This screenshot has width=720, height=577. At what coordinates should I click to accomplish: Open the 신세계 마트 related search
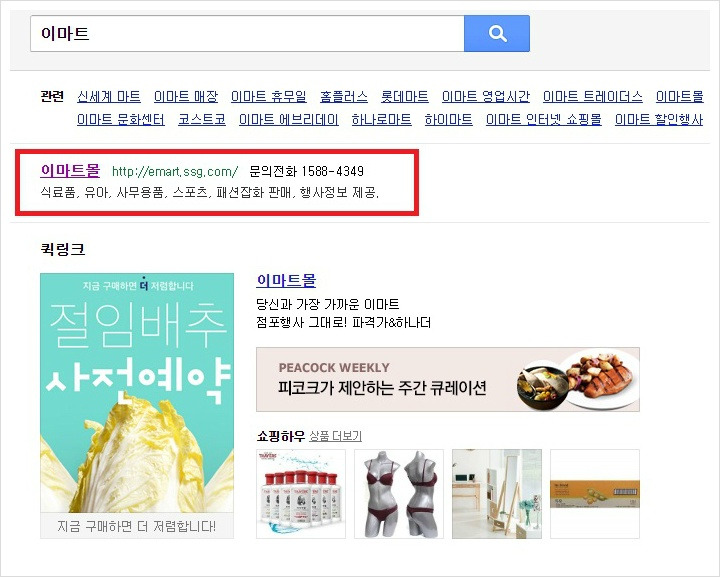coord(109,96)
